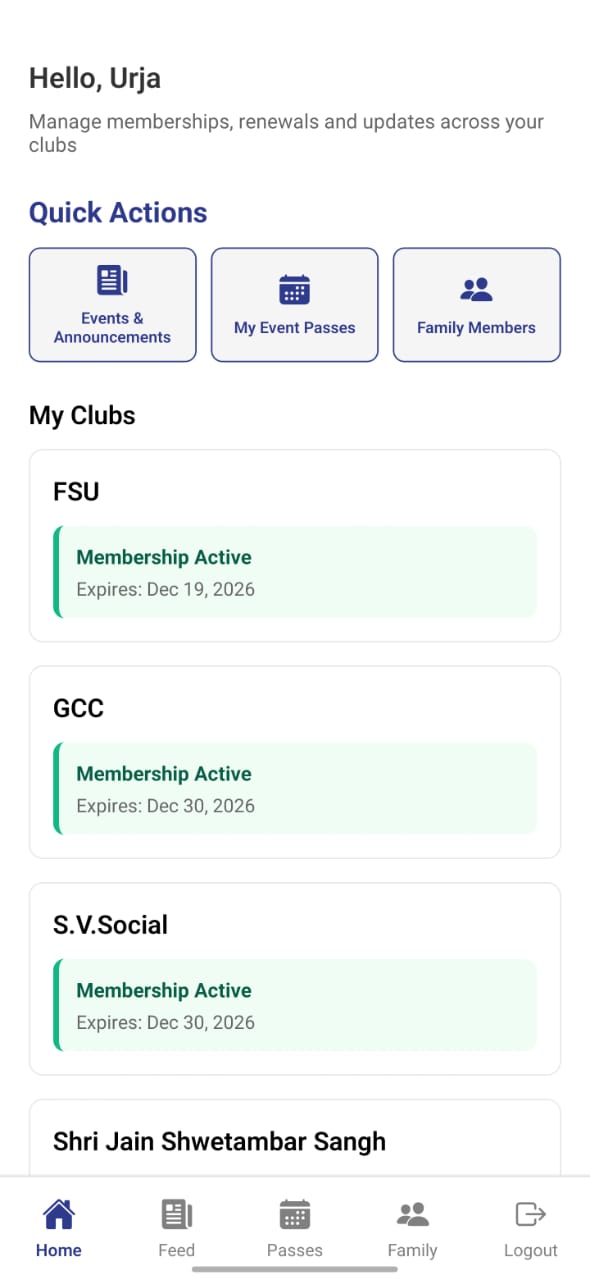This screenshot has width=590, height=1280.
Task: Open the Feed via its news icon
Action: (176, 1213)
